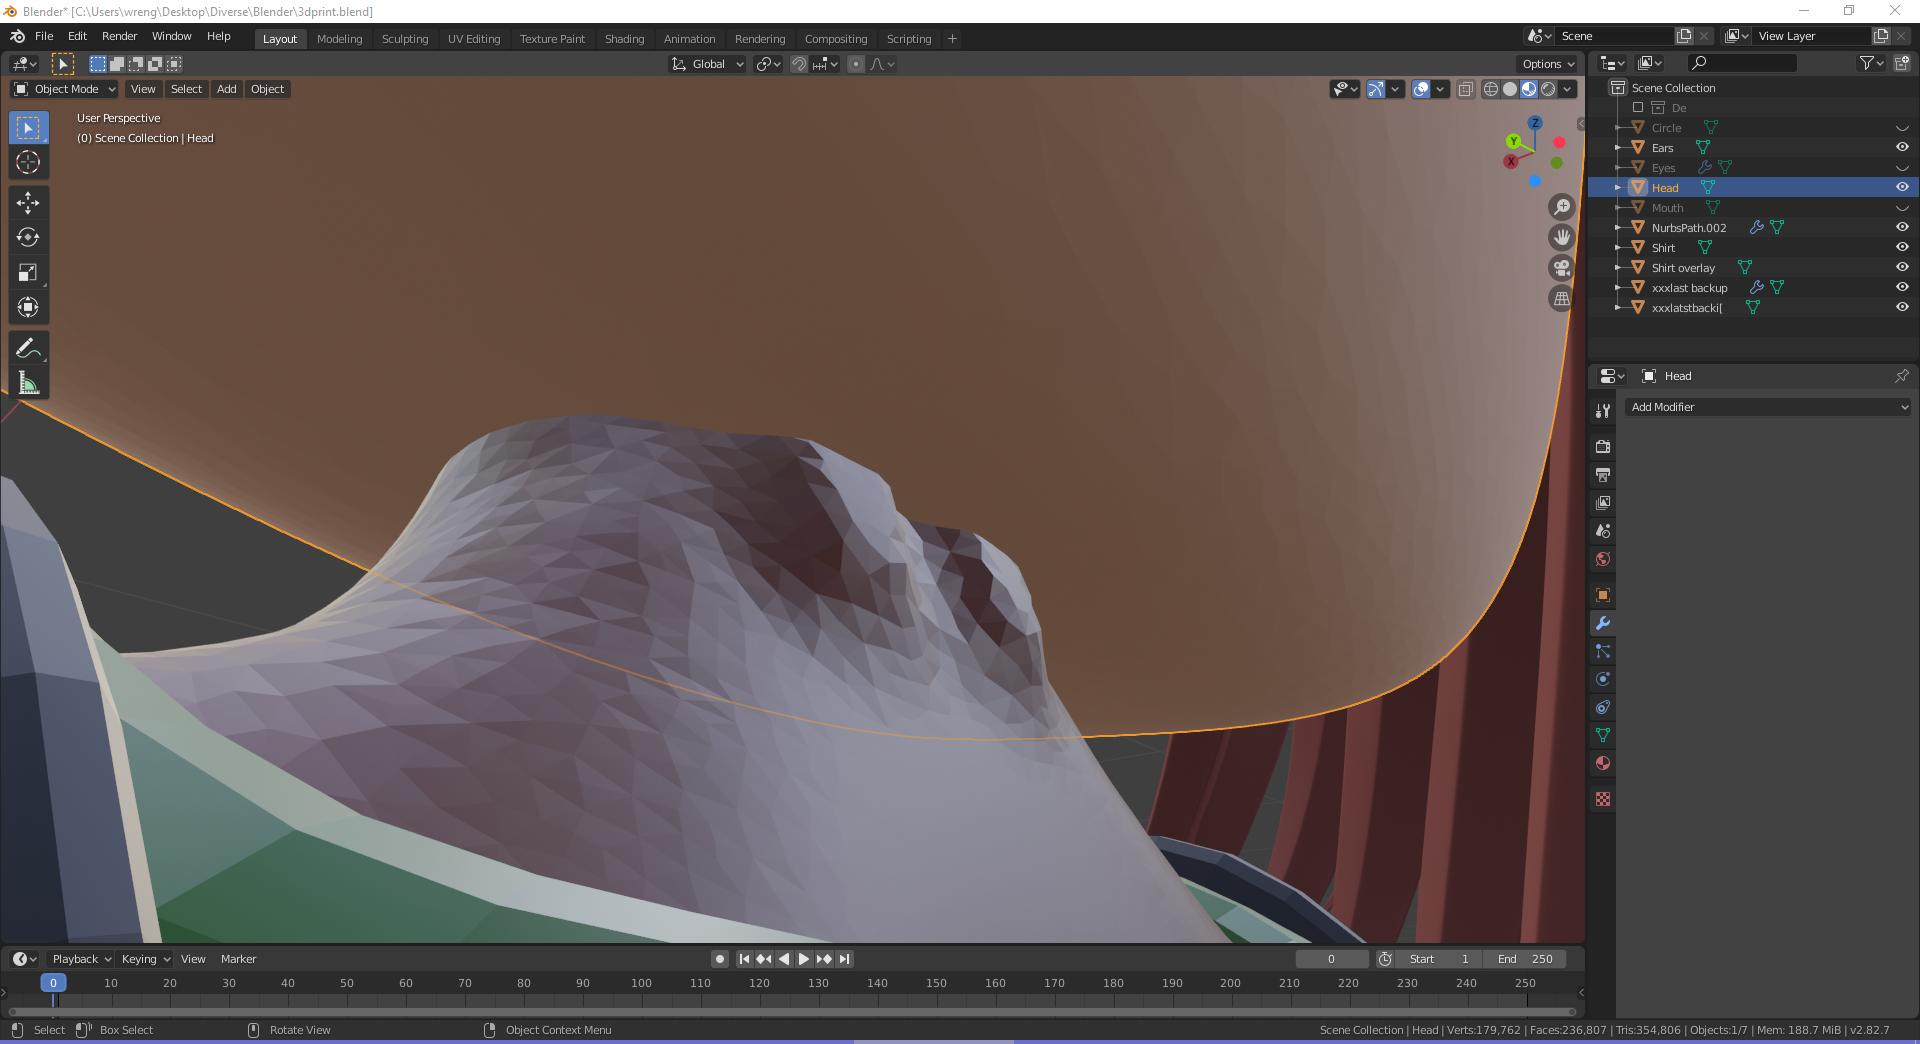Jump to the animation end frame
Image resolution: width=1920 pixels, height=1044 pixels.
tap(844, 959)
